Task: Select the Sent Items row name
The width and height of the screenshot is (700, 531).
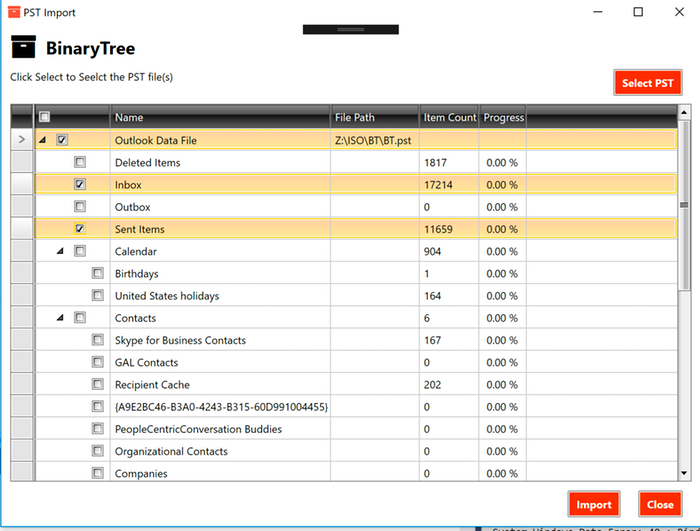Action: pos(140,229)
